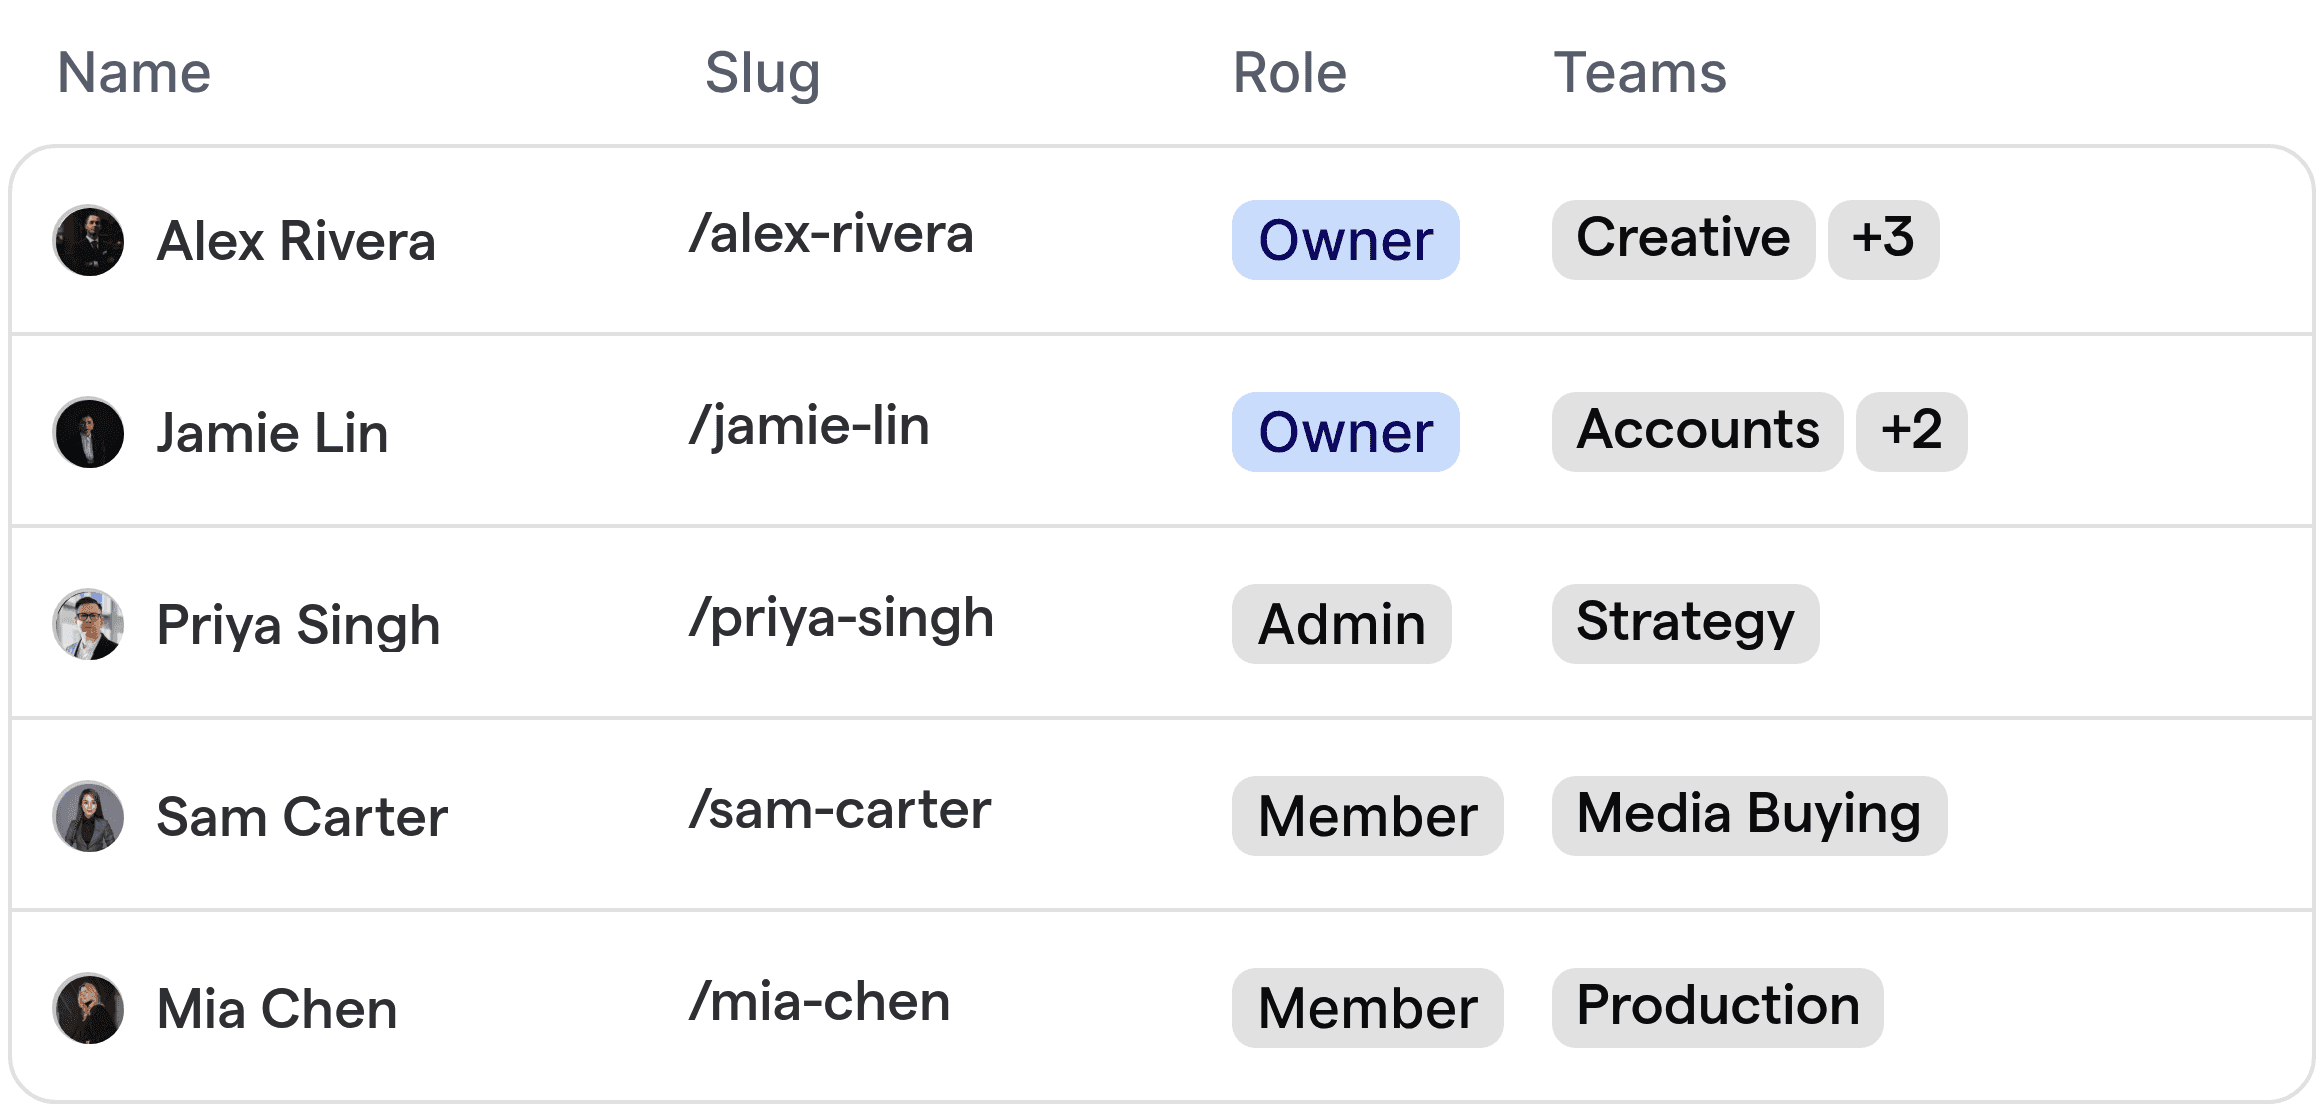
Task: Sort by the Name column header
Action: click(134, 73)
